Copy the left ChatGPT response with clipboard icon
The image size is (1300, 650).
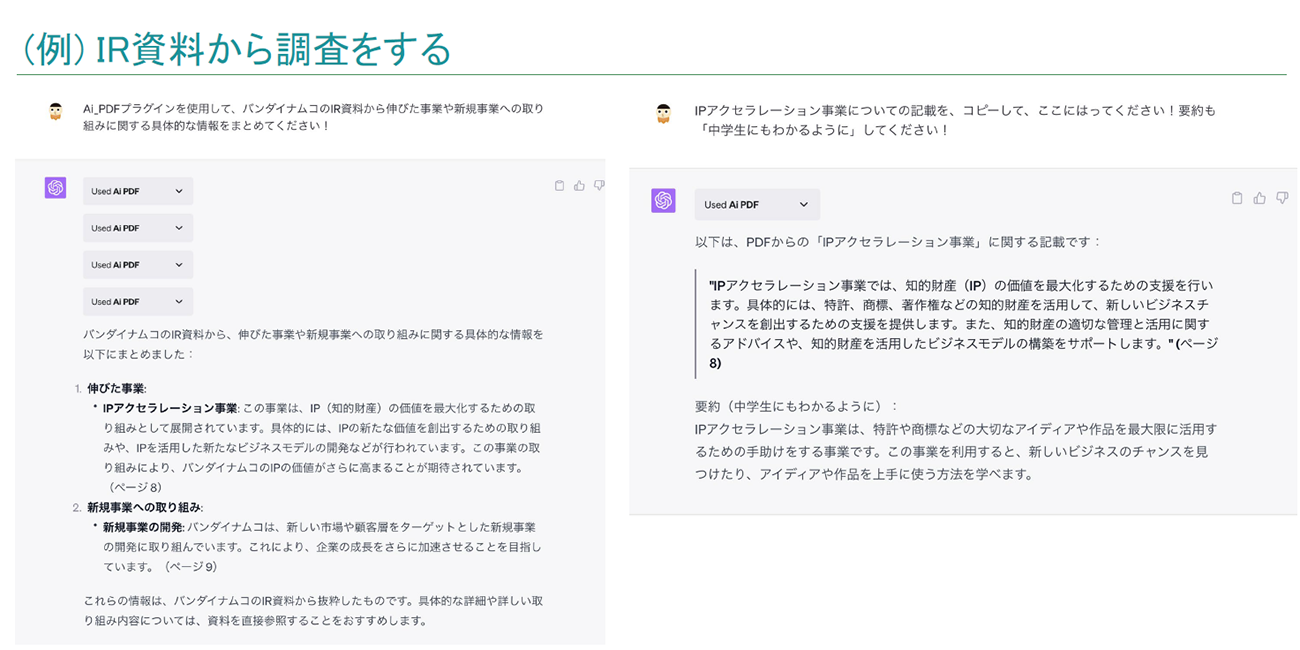pyautogui.click(x=560, y=185)
